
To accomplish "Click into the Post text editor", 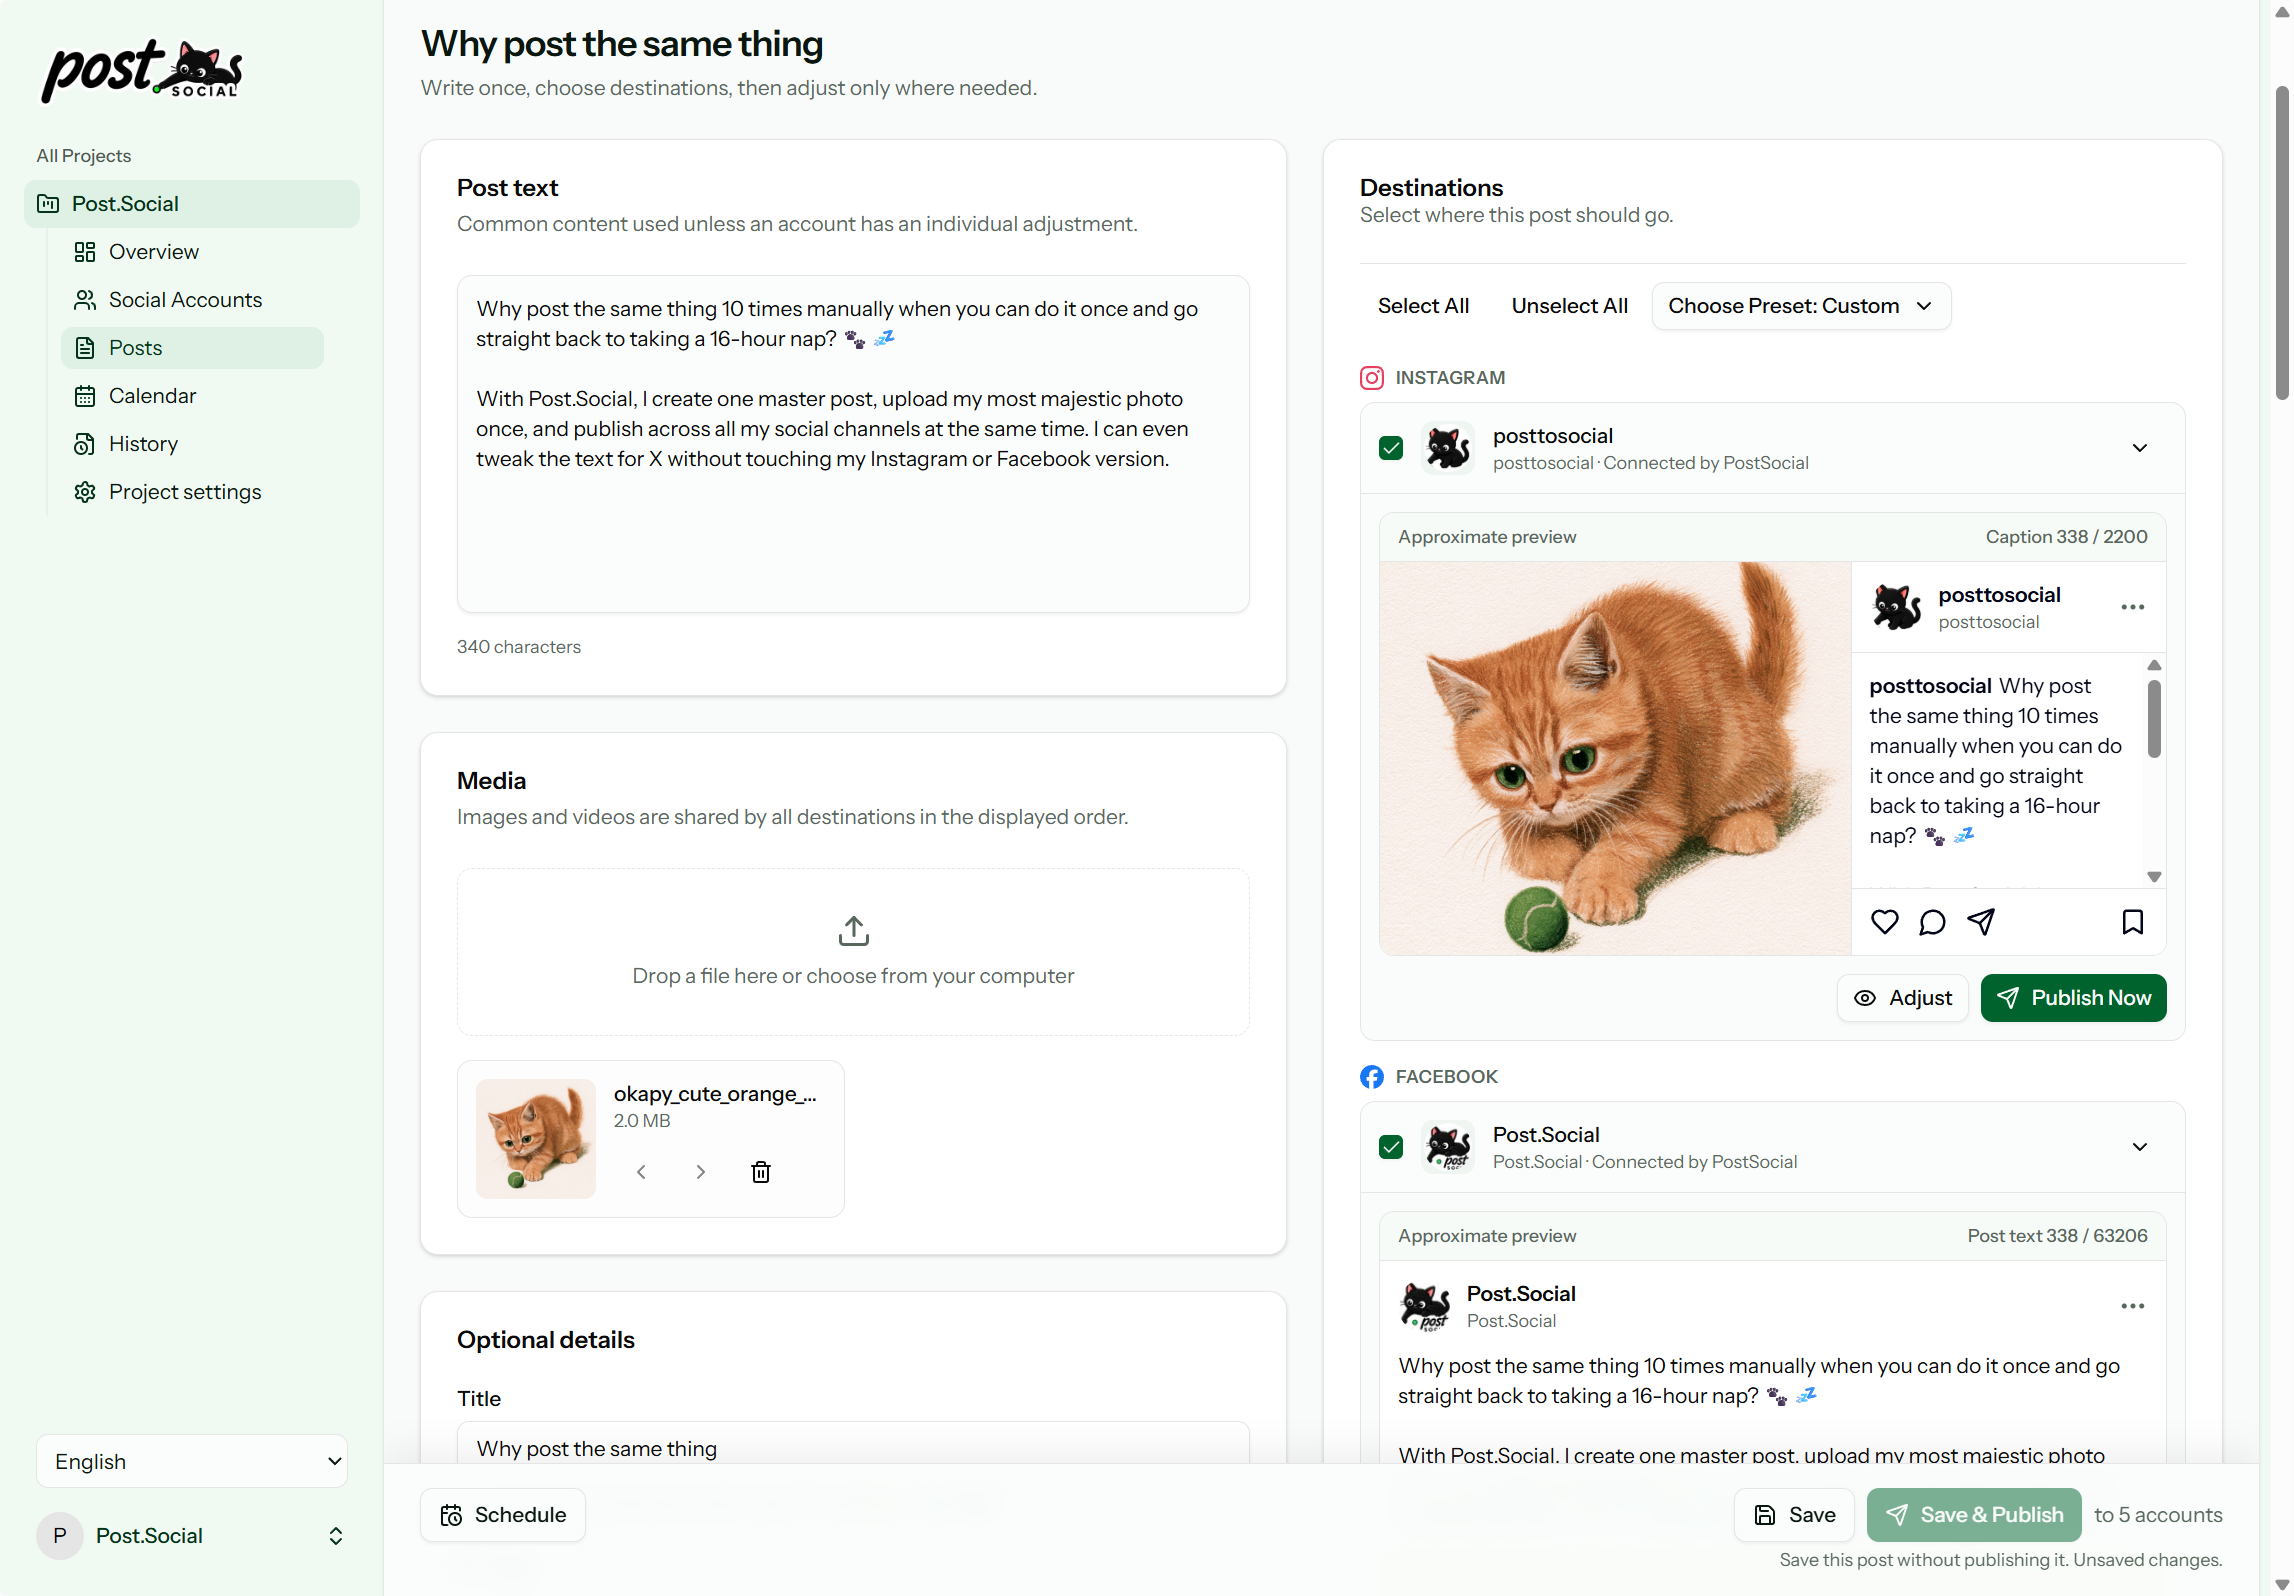I will tap(853, 444).
